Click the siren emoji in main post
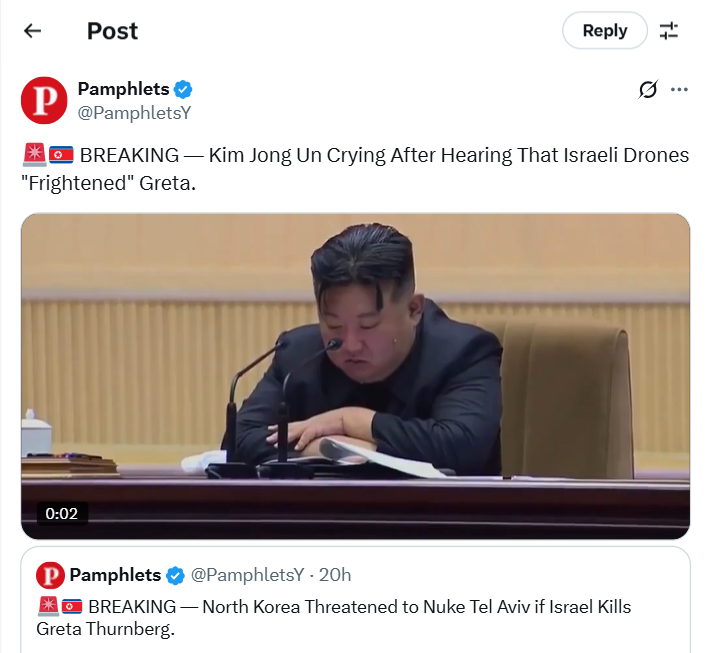 34,154
